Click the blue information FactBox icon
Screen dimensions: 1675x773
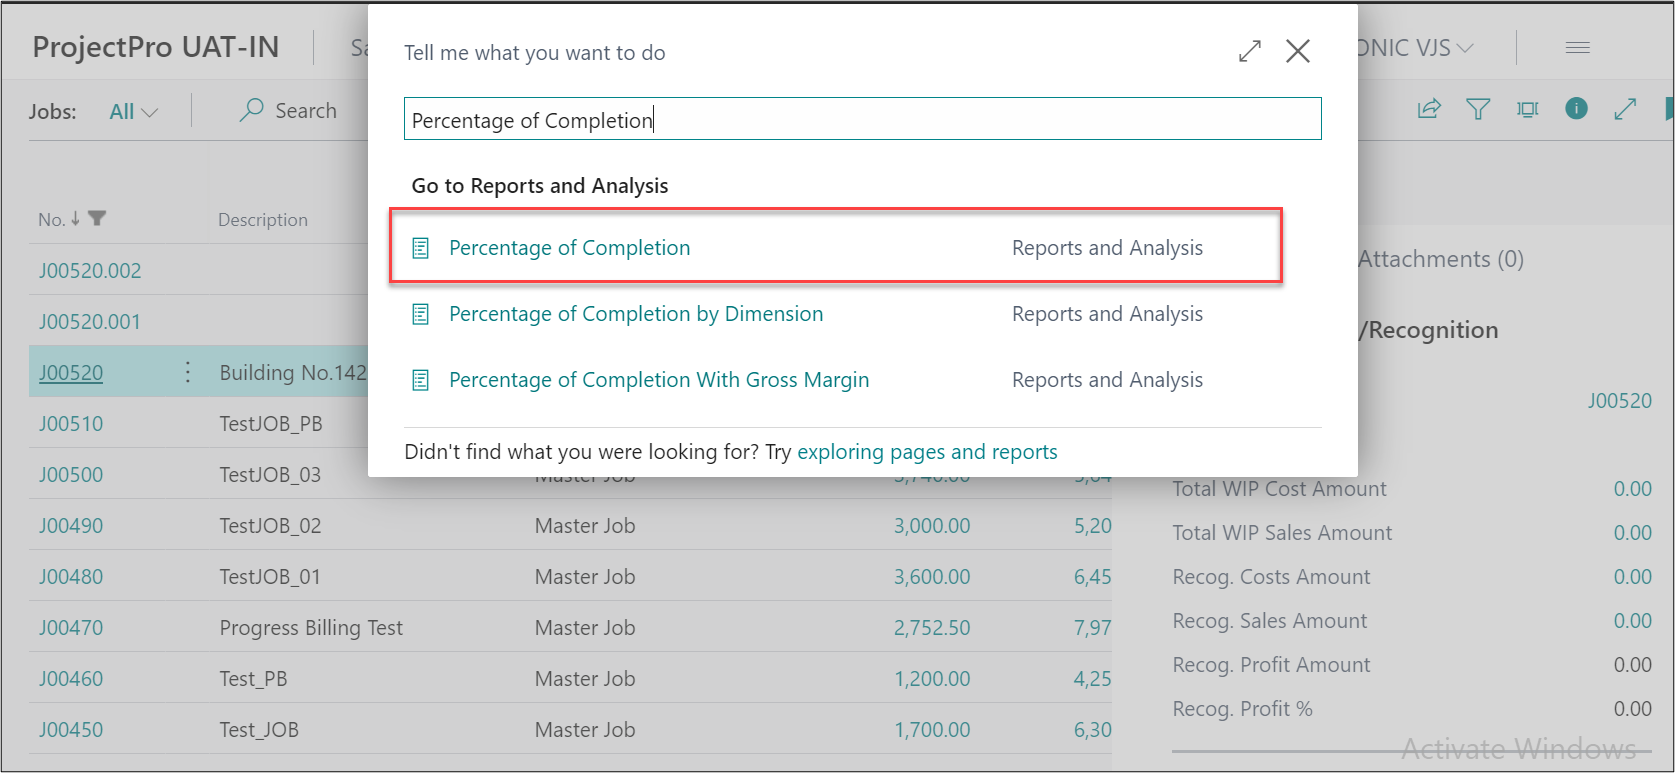(1576, 109)
